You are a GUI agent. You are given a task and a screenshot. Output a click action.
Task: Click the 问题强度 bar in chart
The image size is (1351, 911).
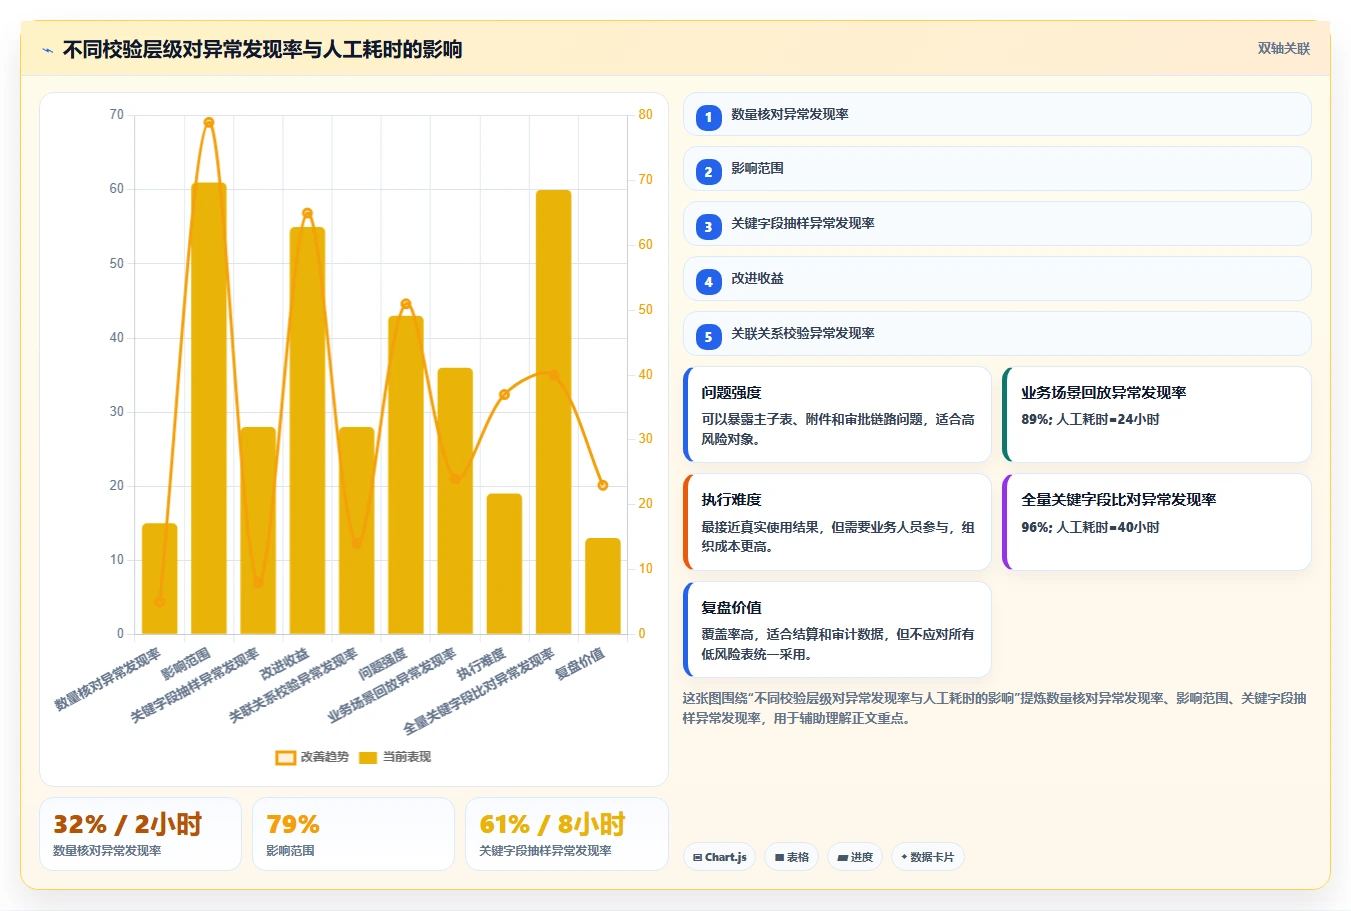click(406, 475)
